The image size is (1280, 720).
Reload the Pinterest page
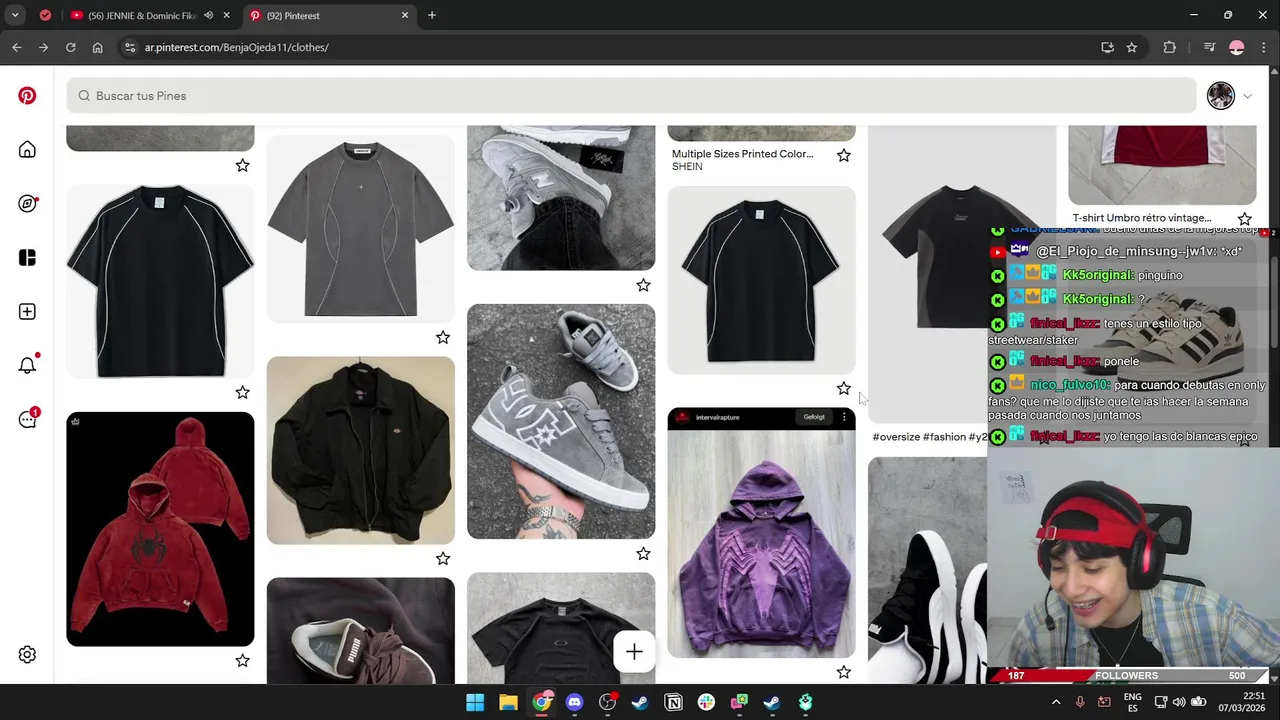(x=70, y=47)
